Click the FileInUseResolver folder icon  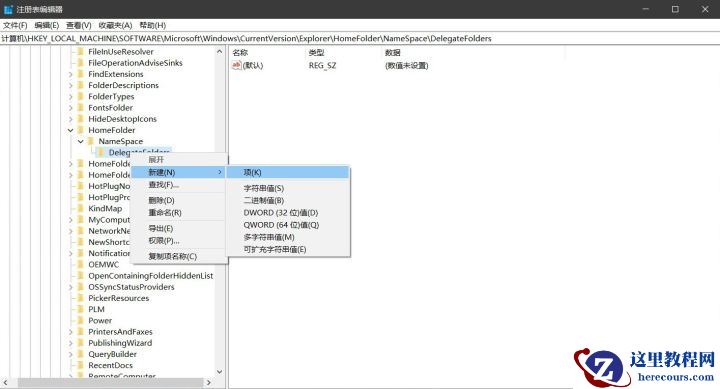[81, 51]
